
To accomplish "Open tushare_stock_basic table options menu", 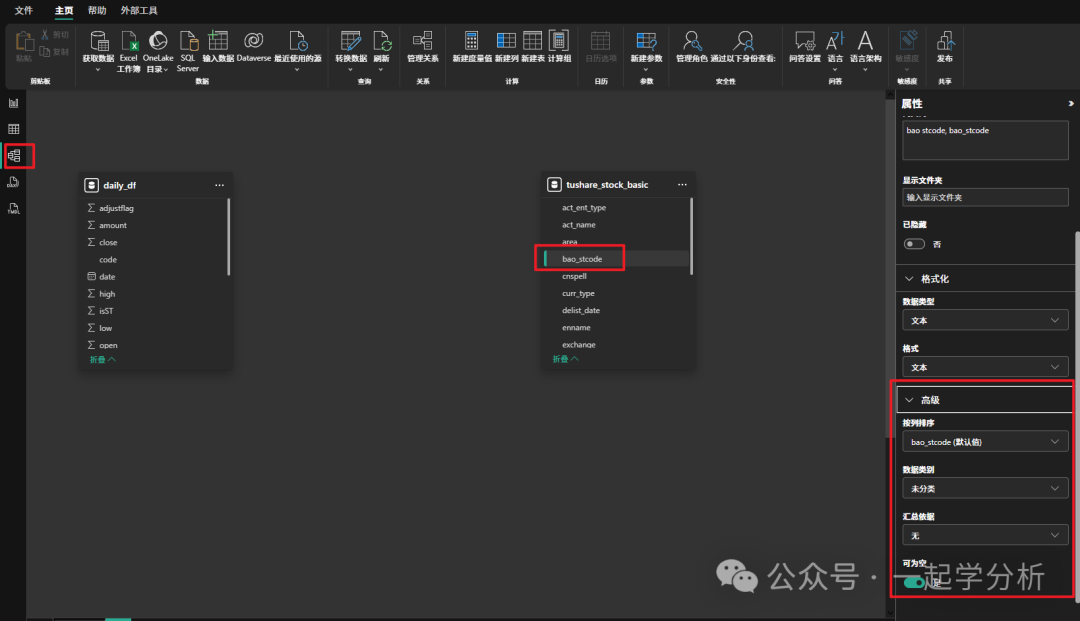I will 682,185.
